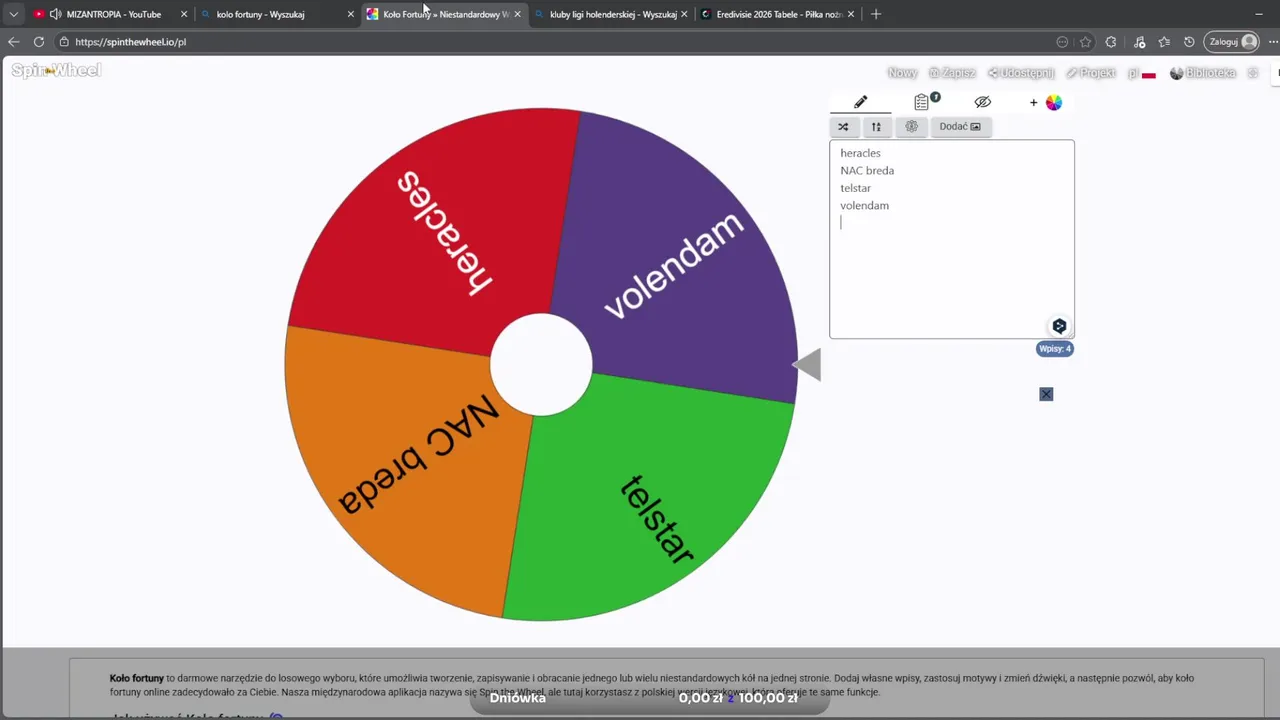Close the Eredivisie 2026 Tabele tab
The width and height of the screenshot is (1280, 720).
tap(851, 14)
